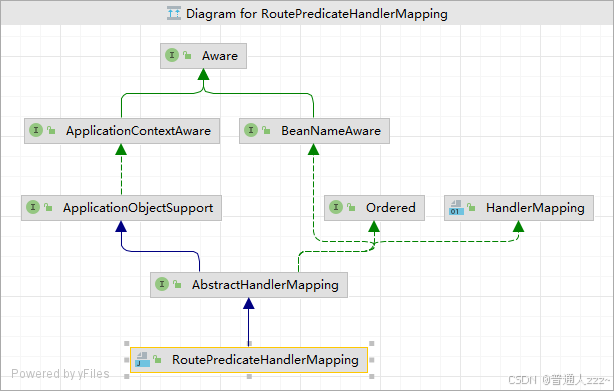Viewport: 614px width, 391px height.
Task: Click the interface icon on the Aware node
Action: click(x=172, y=55)
